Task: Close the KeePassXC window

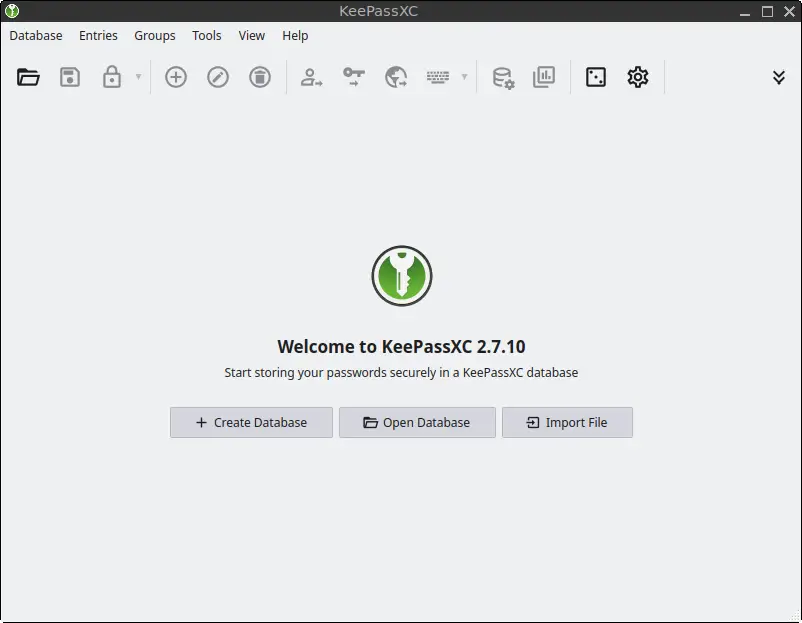Action: coord(789,11)
